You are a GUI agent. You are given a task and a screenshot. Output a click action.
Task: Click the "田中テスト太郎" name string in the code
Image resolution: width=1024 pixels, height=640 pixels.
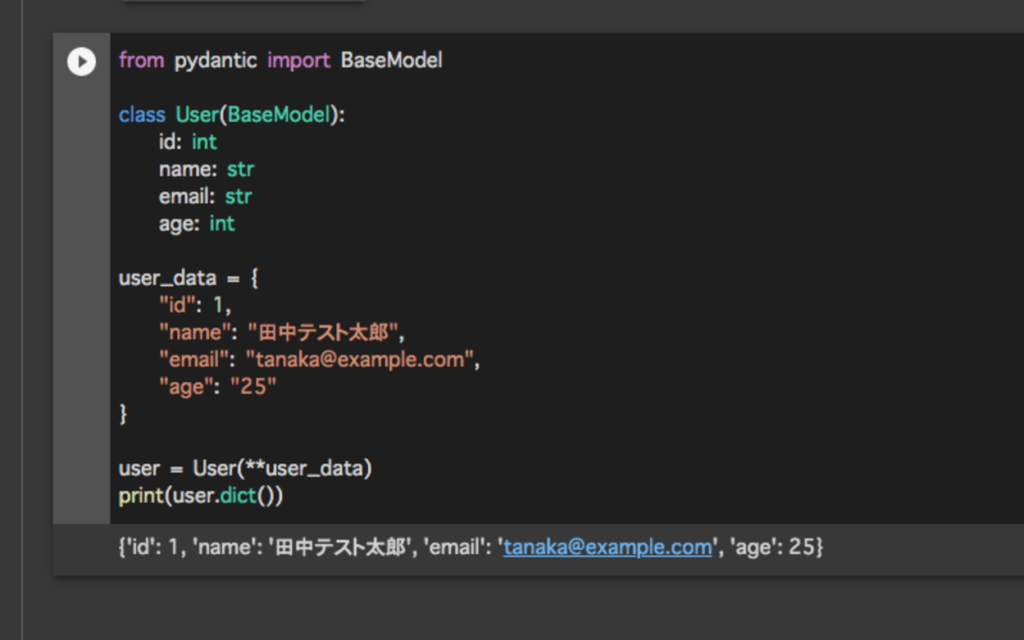pyautogui.click(x=323, y=332)
